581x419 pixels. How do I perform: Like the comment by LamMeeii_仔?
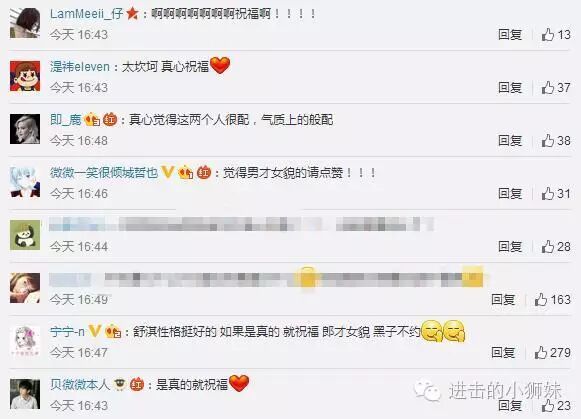coord(548,34)
